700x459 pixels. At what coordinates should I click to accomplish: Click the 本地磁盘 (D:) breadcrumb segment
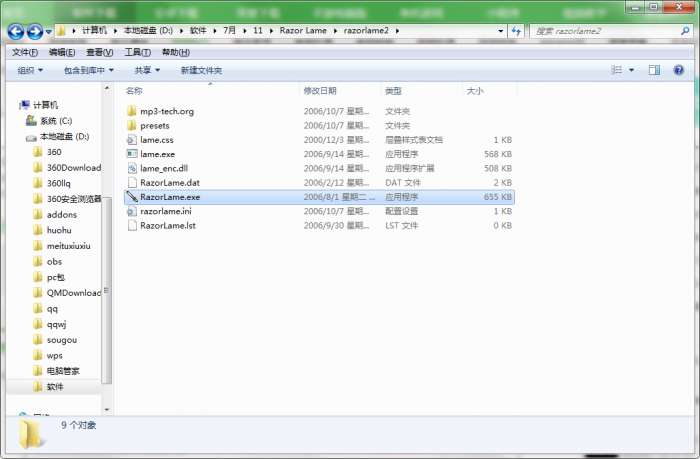148,30
